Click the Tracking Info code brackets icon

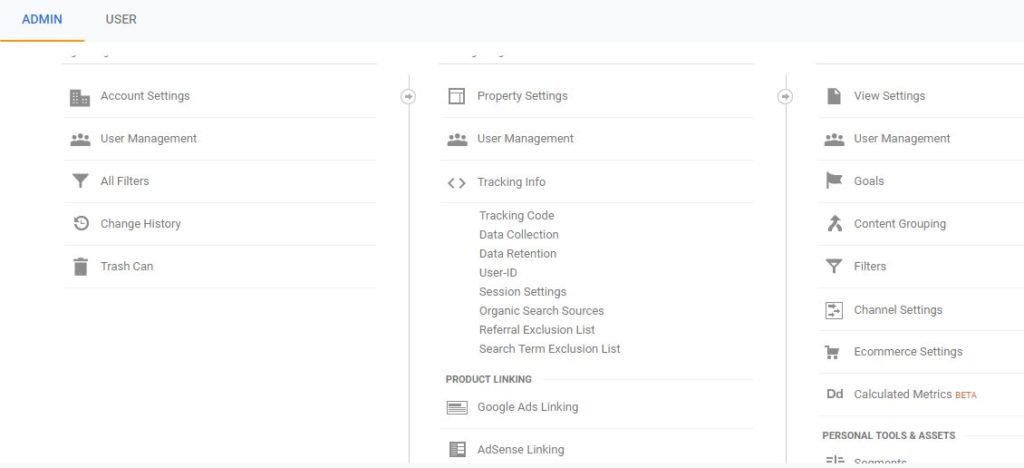(456, 183)
